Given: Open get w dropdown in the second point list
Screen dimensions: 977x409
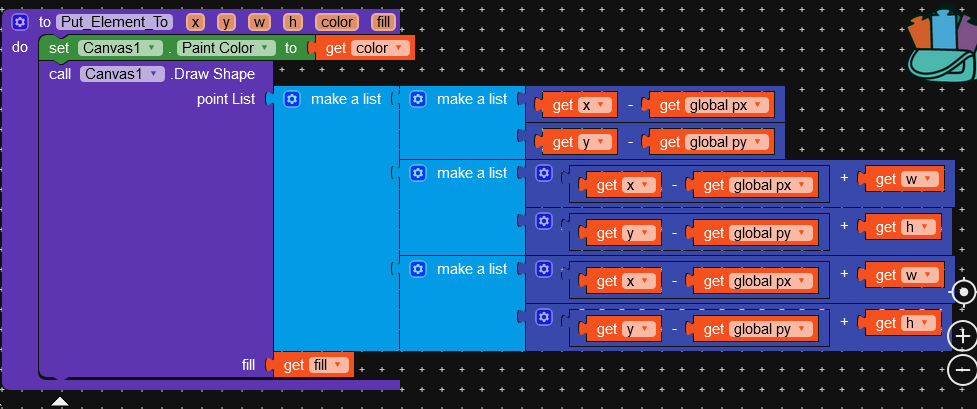Looking at the screenshot, I should point(920,180).
